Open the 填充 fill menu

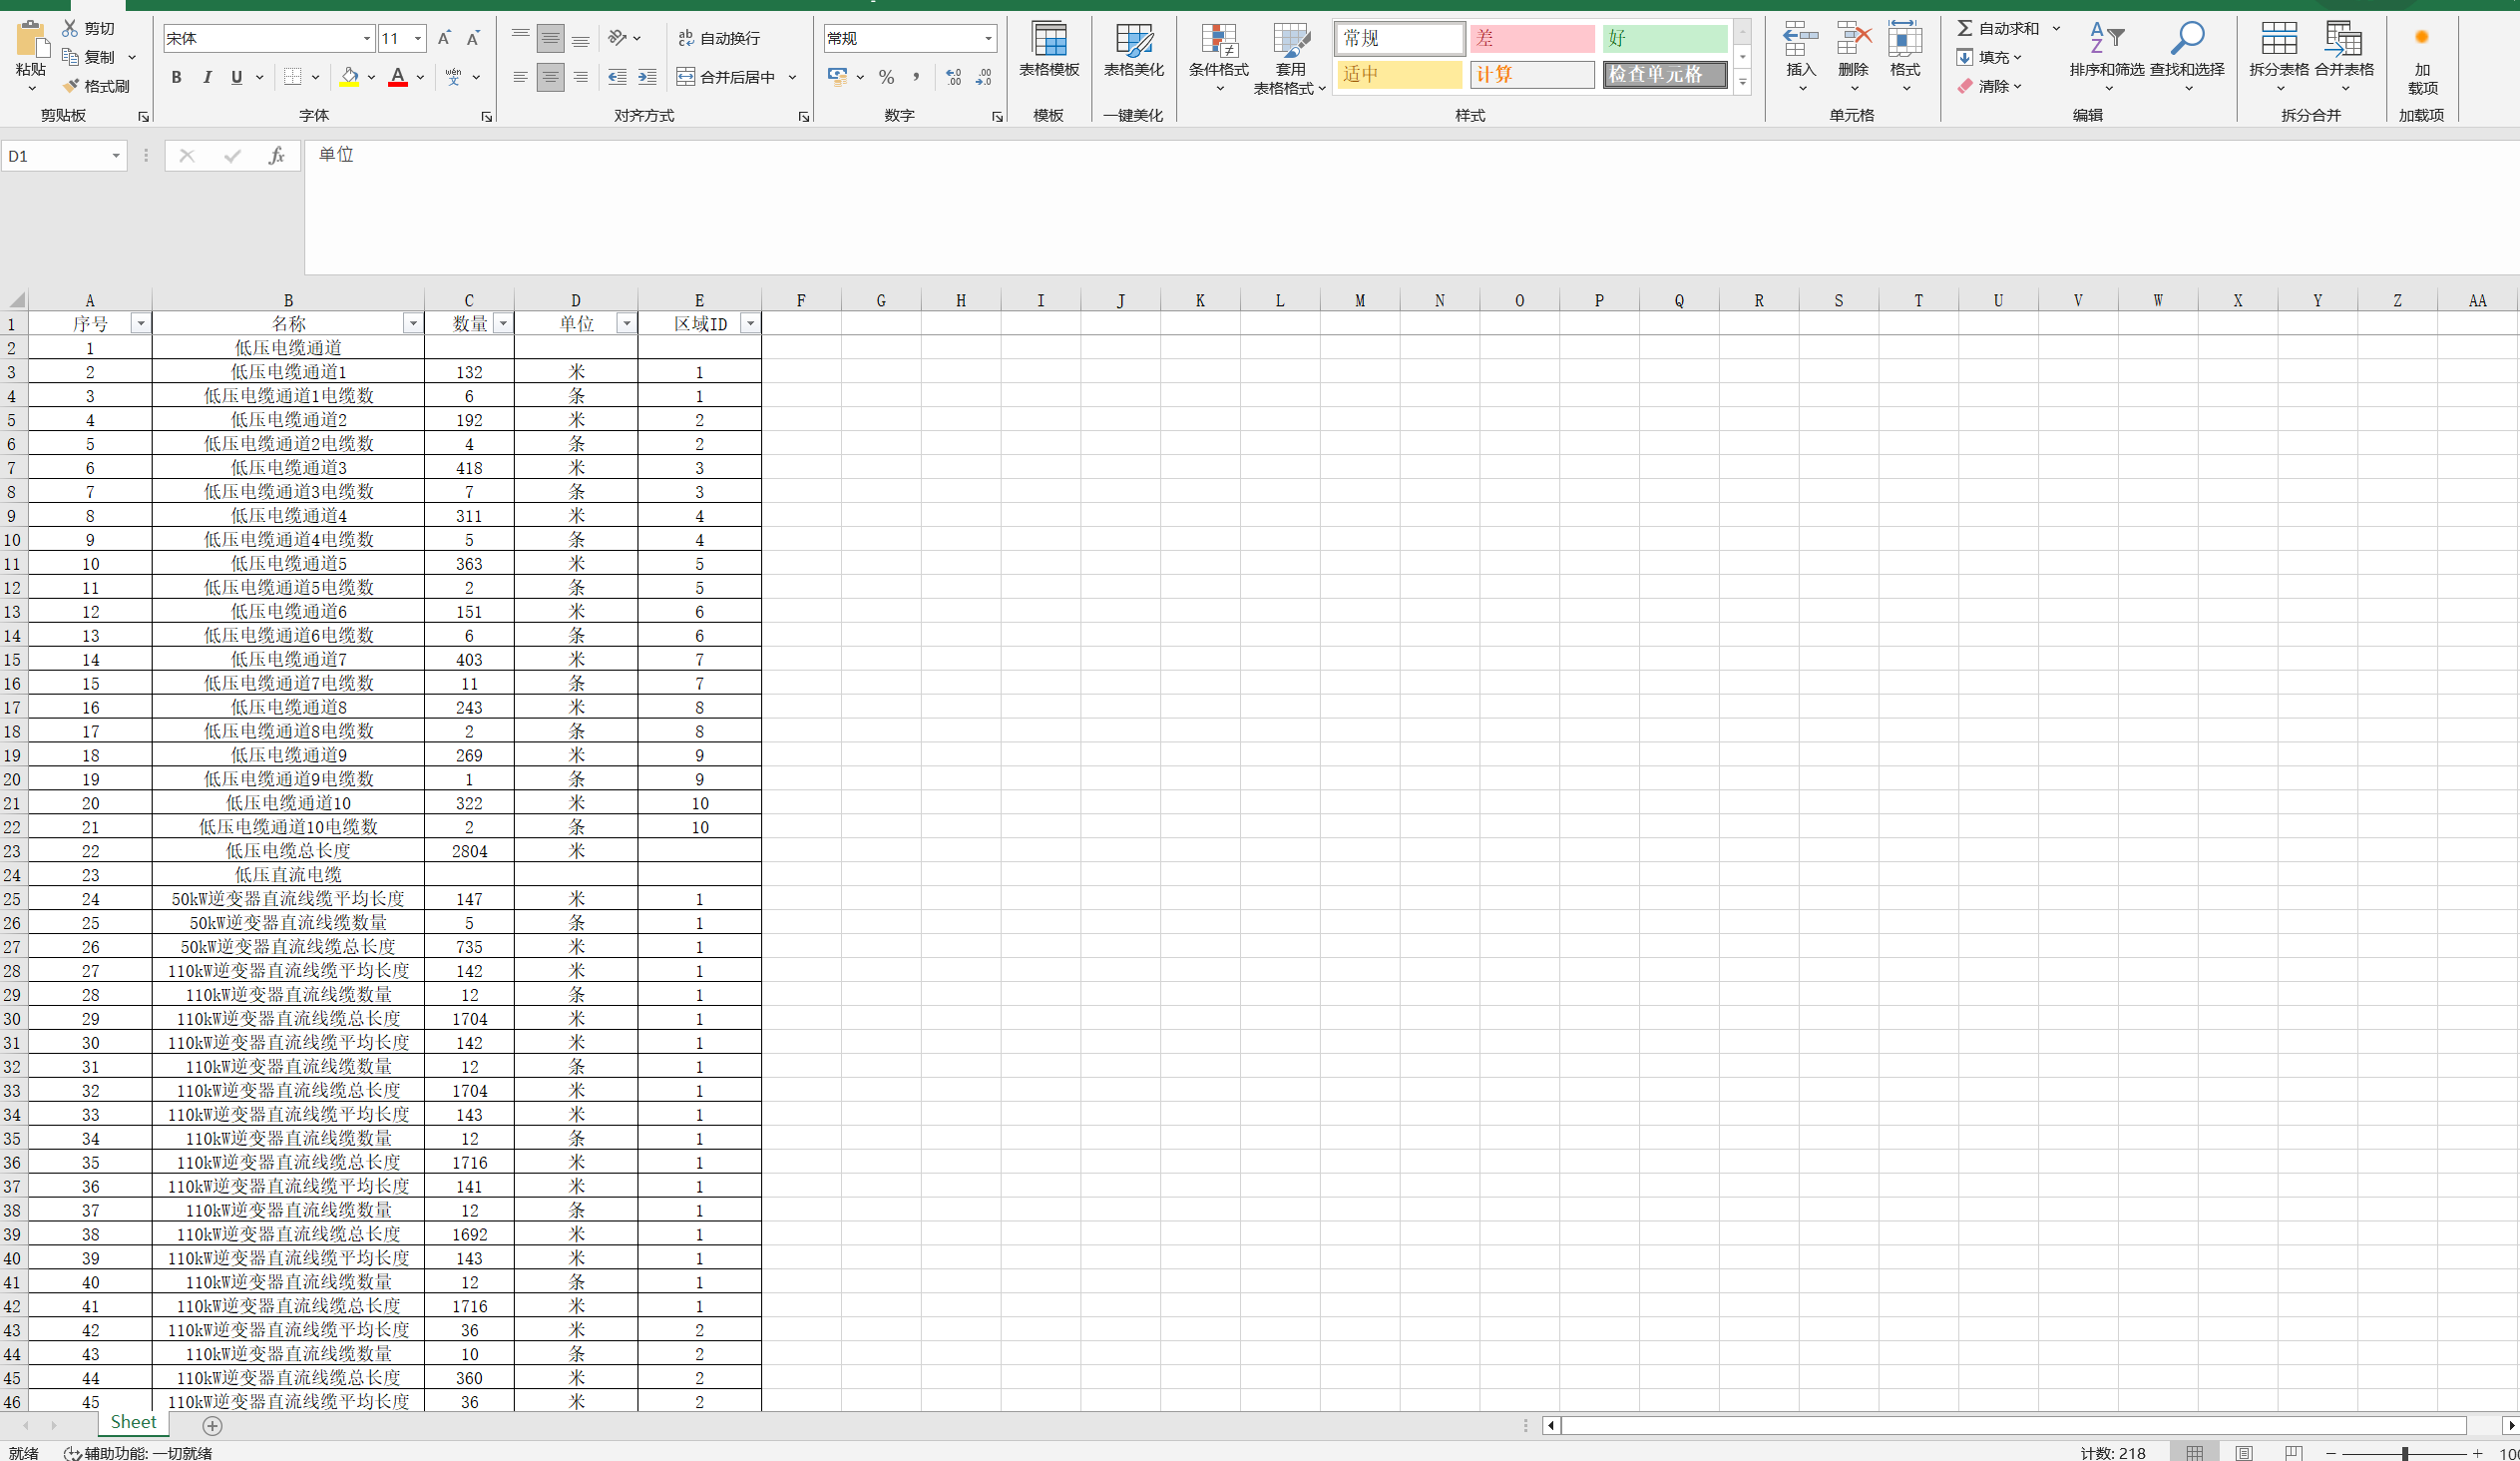click(x=1989, y=57)
